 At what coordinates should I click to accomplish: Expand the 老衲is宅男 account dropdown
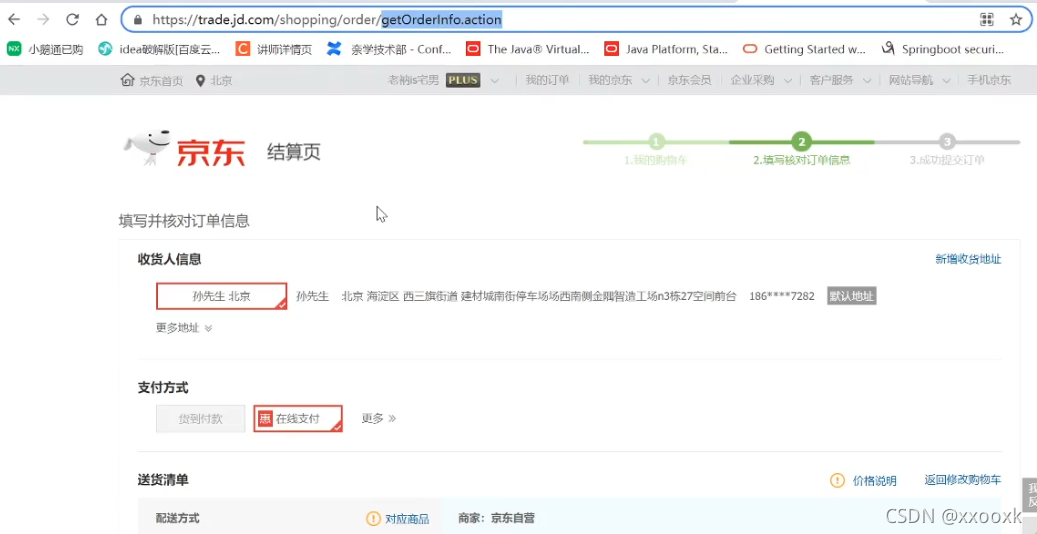(x=494, y=81)
